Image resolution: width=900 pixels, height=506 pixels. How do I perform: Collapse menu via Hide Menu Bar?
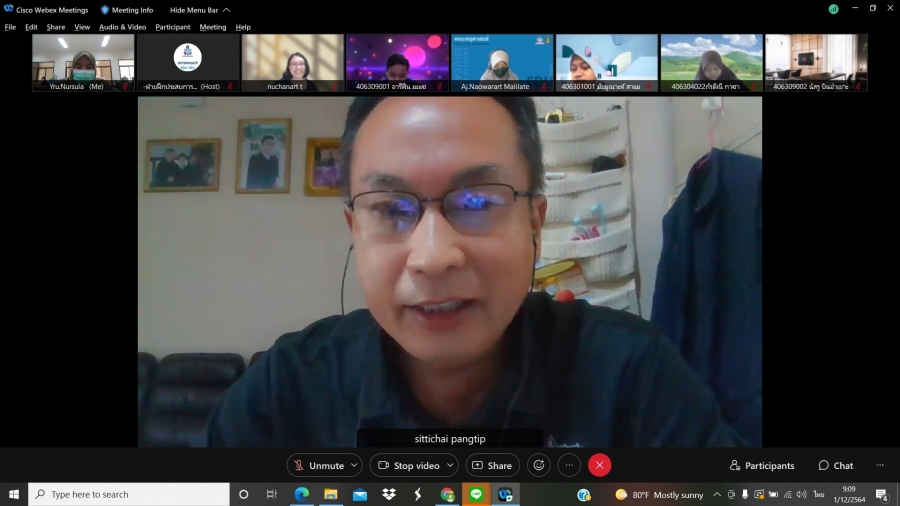pos(199,10)
